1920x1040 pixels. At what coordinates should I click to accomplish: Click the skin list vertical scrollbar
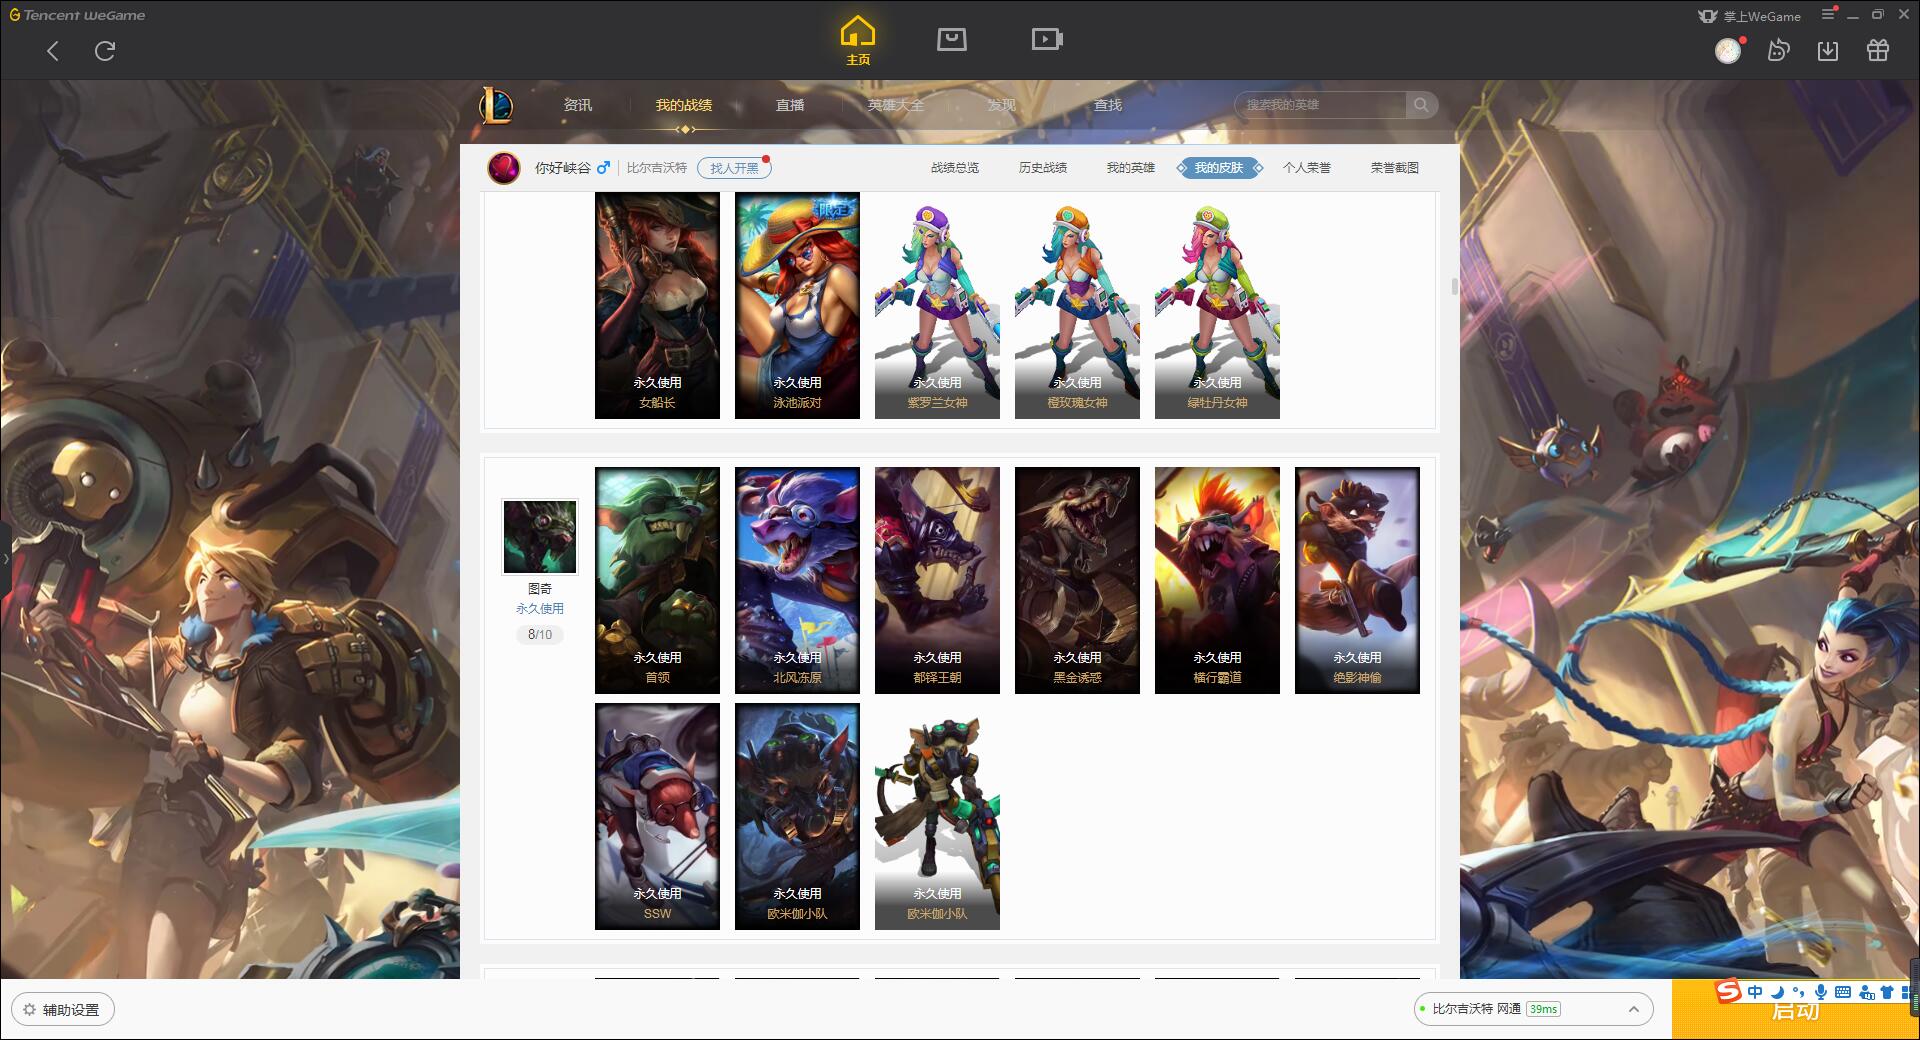[1454, 287]
